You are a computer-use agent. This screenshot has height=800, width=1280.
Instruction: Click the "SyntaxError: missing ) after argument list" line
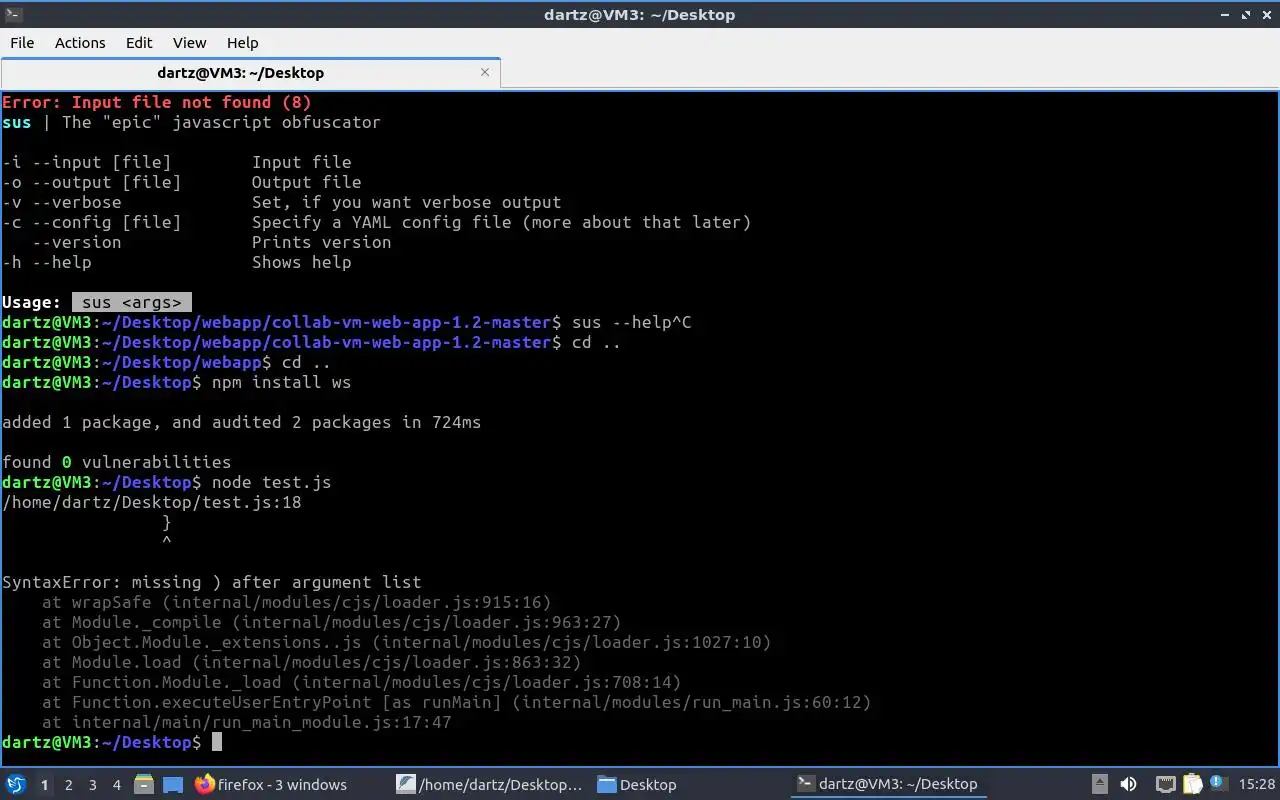pos(212,582)
